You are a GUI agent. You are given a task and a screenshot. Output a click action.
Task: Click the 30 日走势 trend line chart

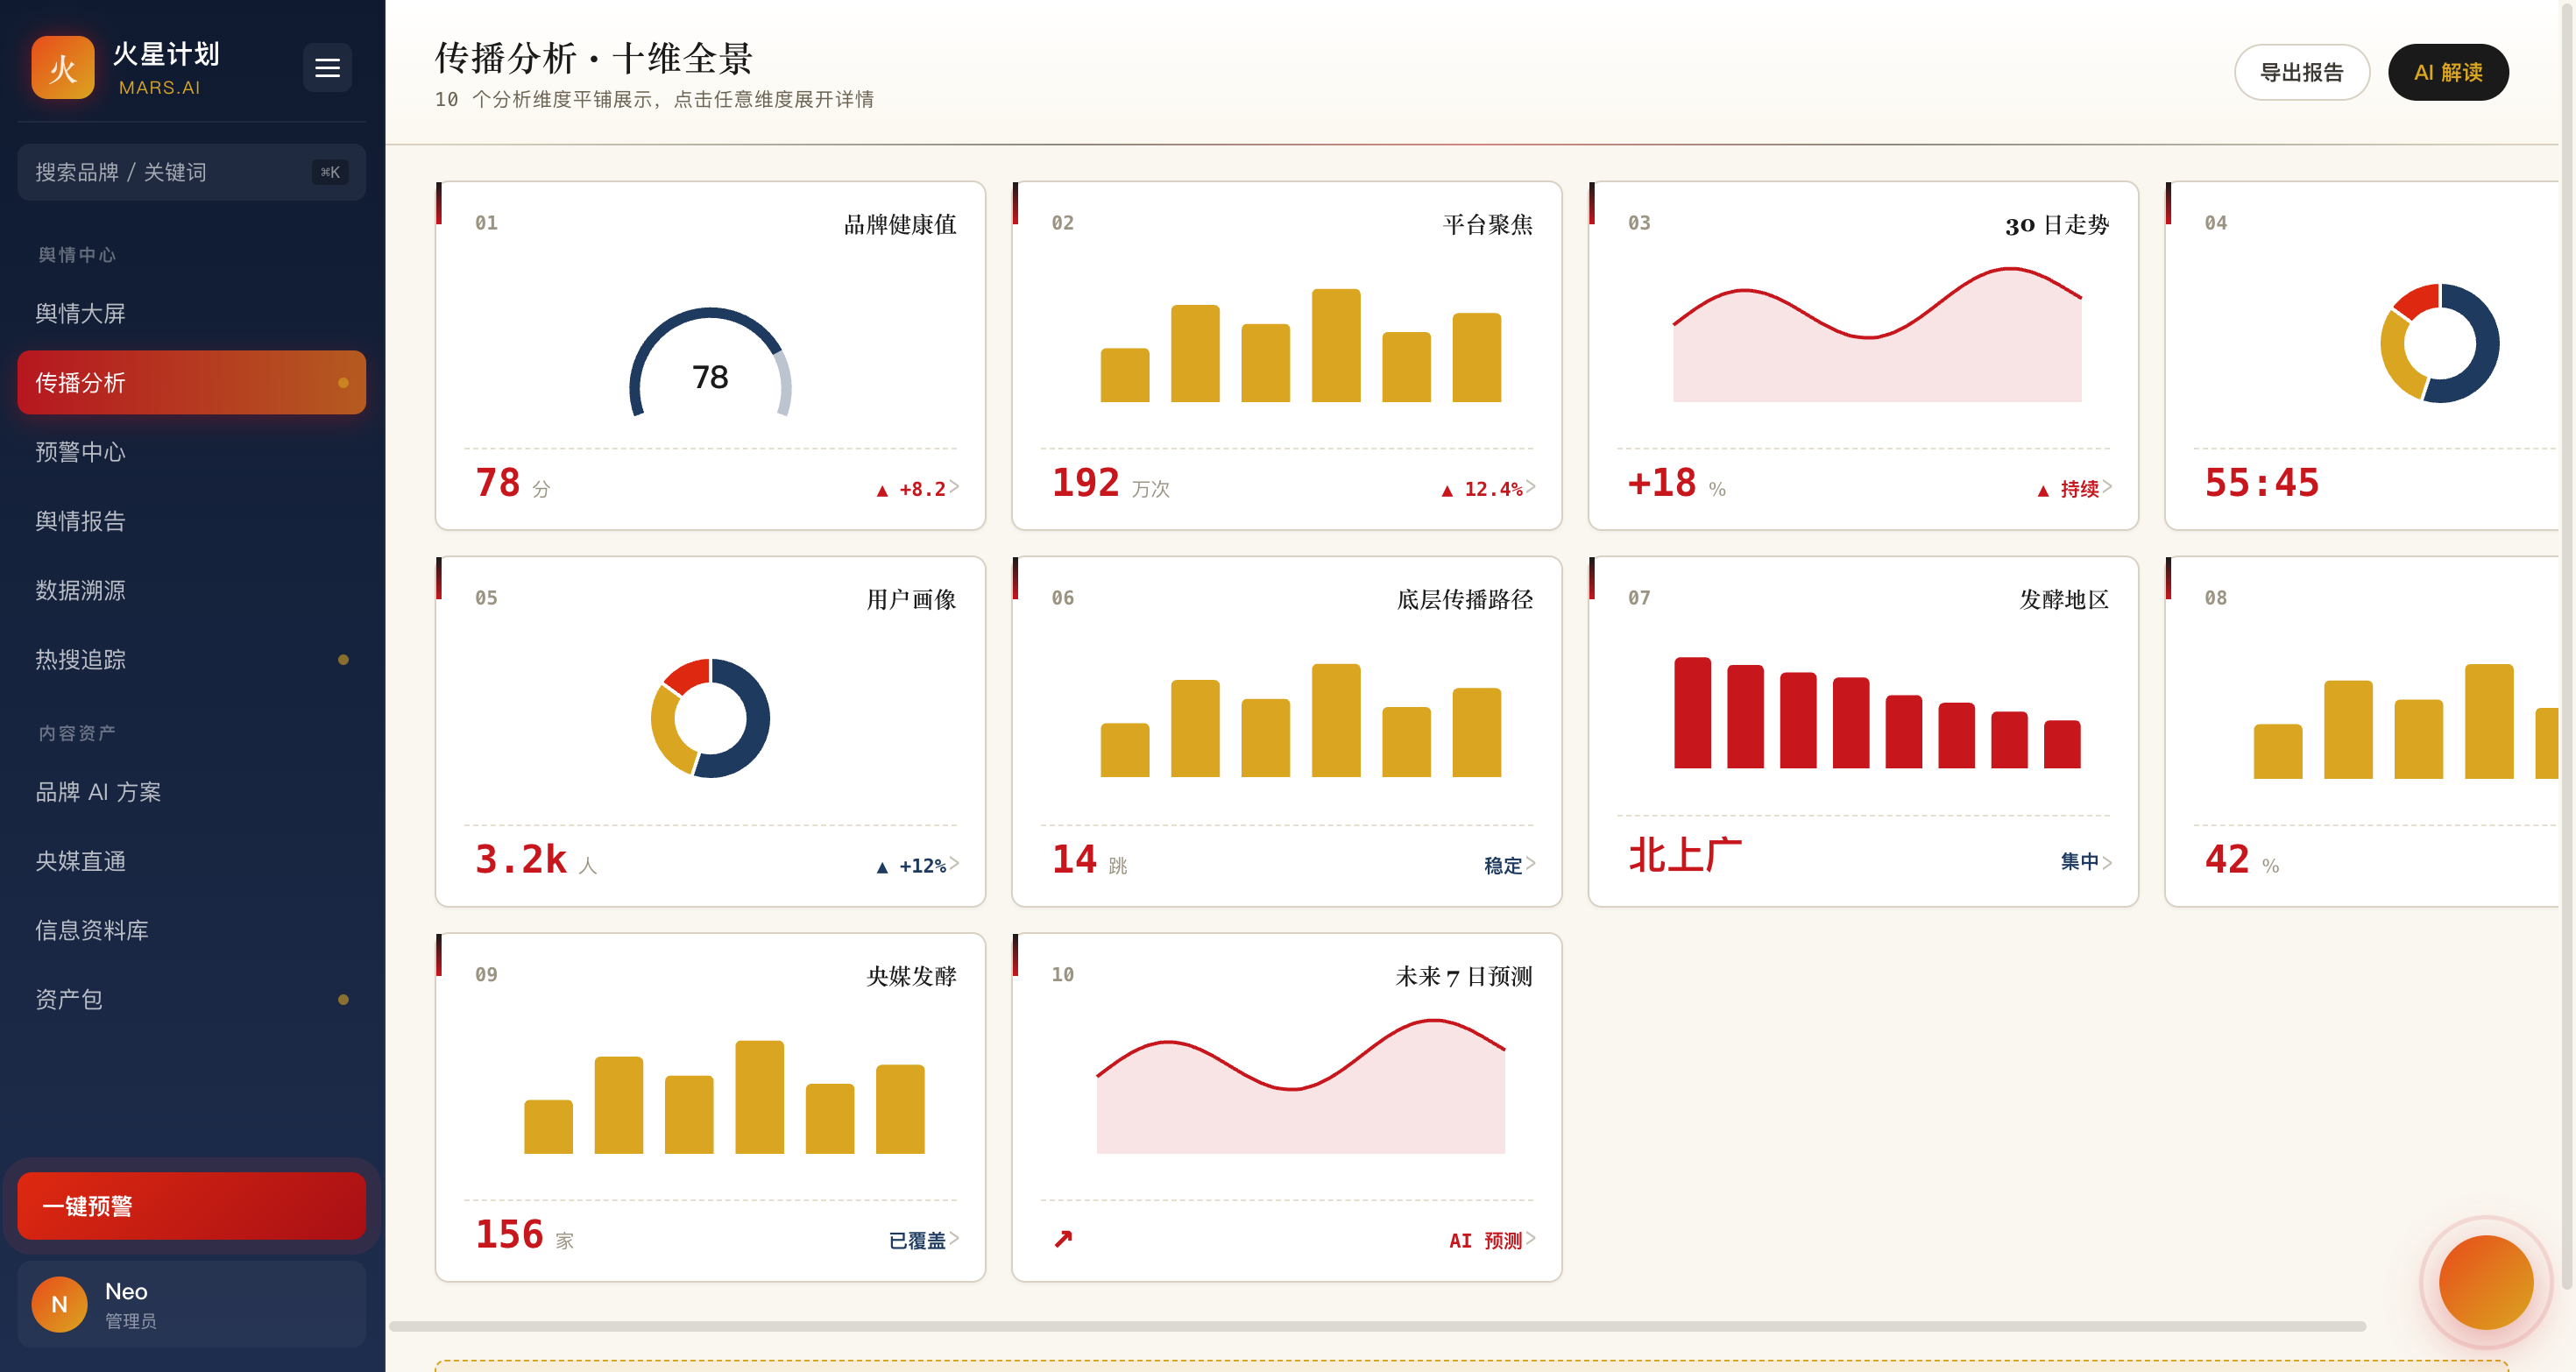(x=1877, y=334)
